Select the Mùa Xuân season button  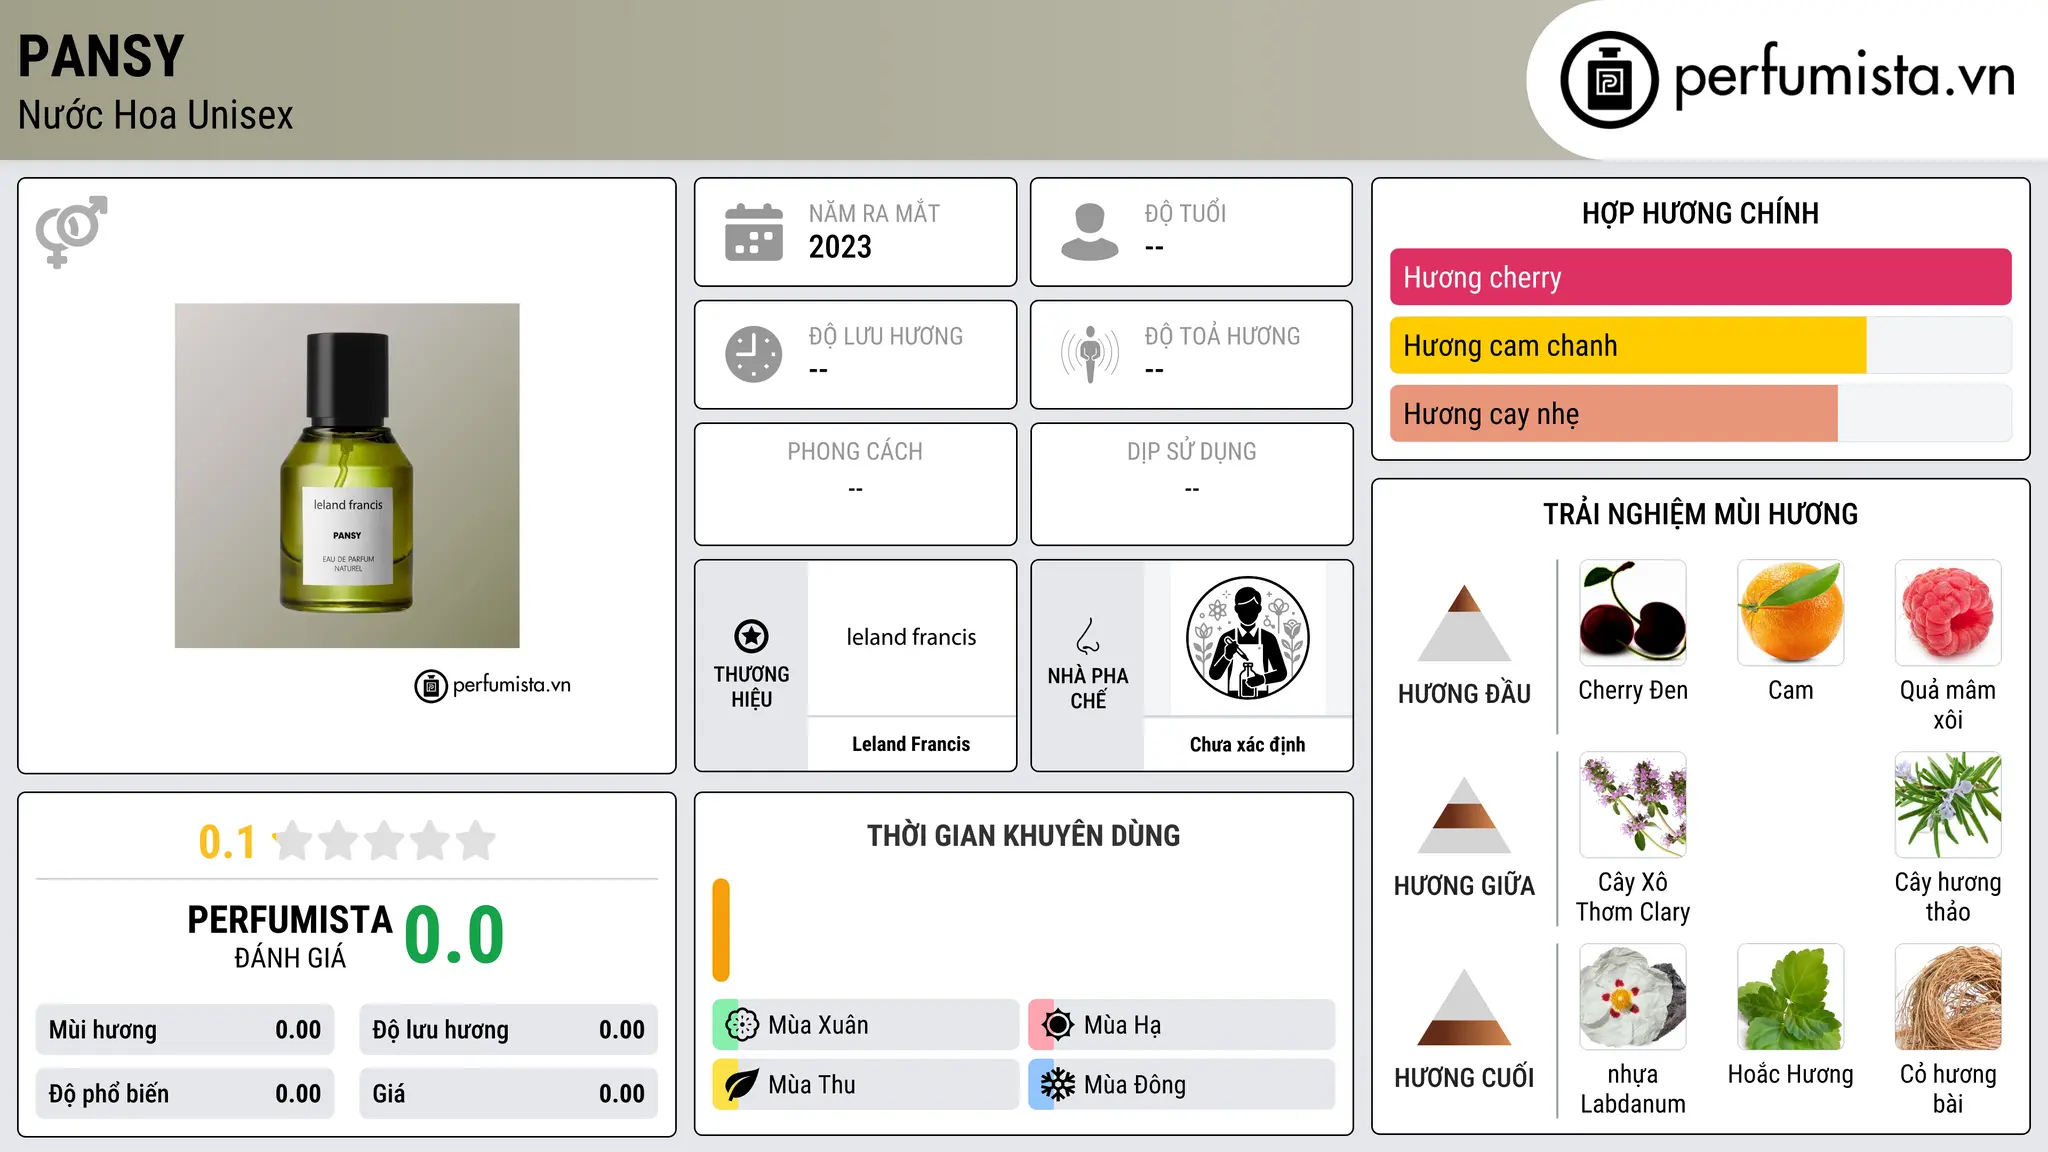click(x=866, y=1025)
